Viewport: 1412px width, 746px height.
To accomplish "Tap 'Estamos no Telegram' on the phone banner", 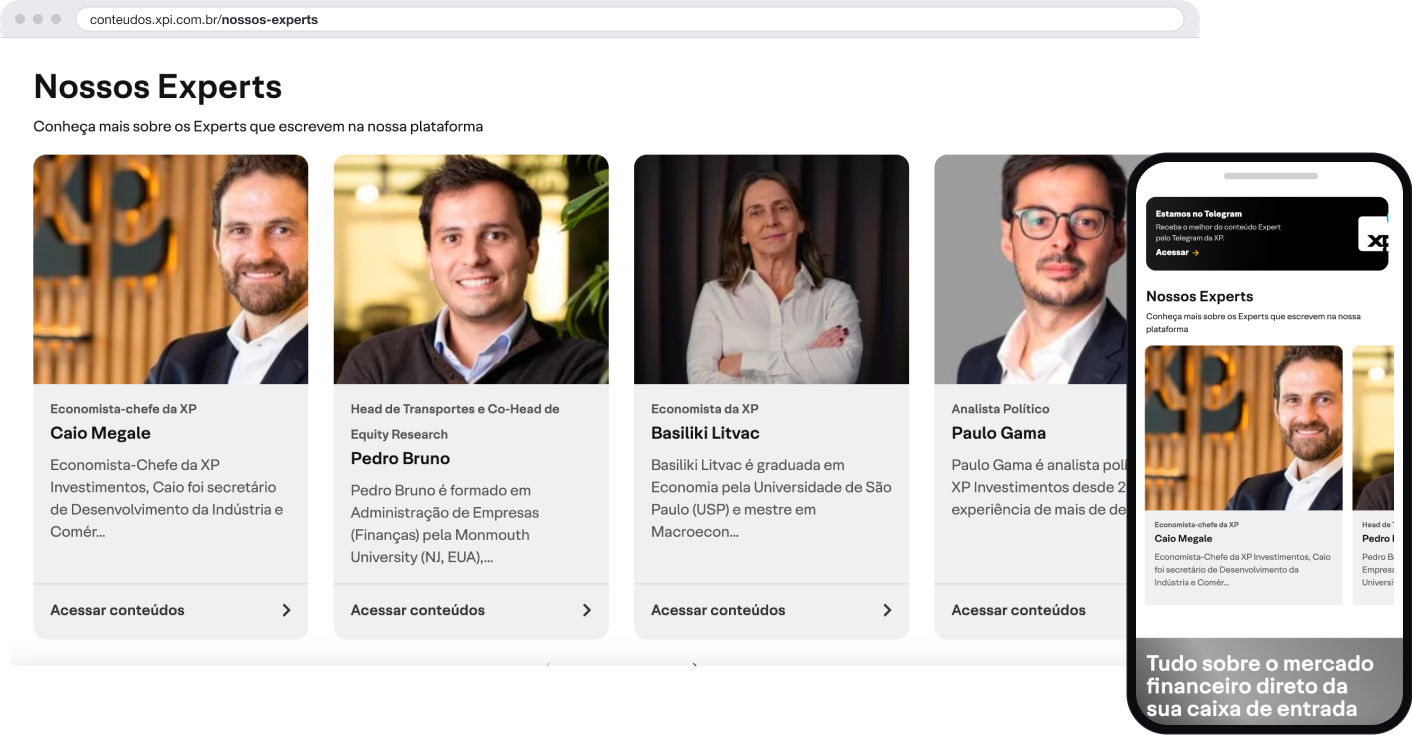I will tap(1198, 214).
